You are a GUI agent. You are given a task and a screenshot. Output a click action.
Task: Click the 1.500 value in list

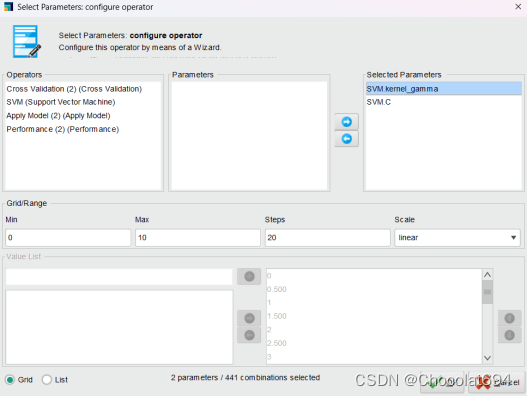(277, 316)
